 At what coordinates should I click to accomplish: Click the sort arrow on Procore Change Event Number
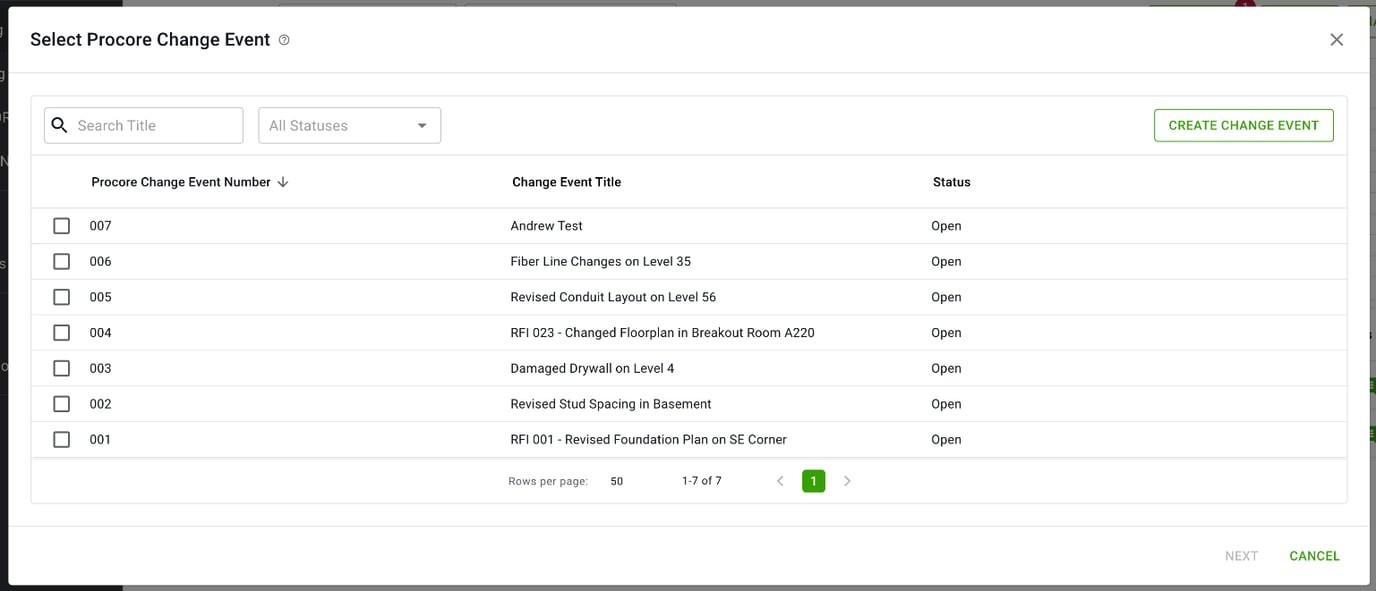tap(283, 182)
